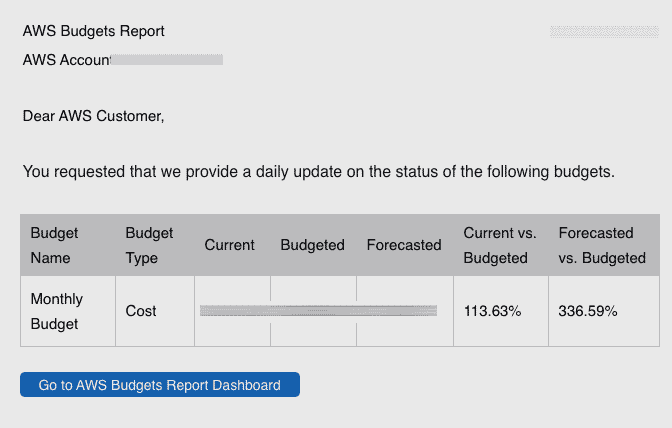Select the 113.63% value cell

[501, 311]
